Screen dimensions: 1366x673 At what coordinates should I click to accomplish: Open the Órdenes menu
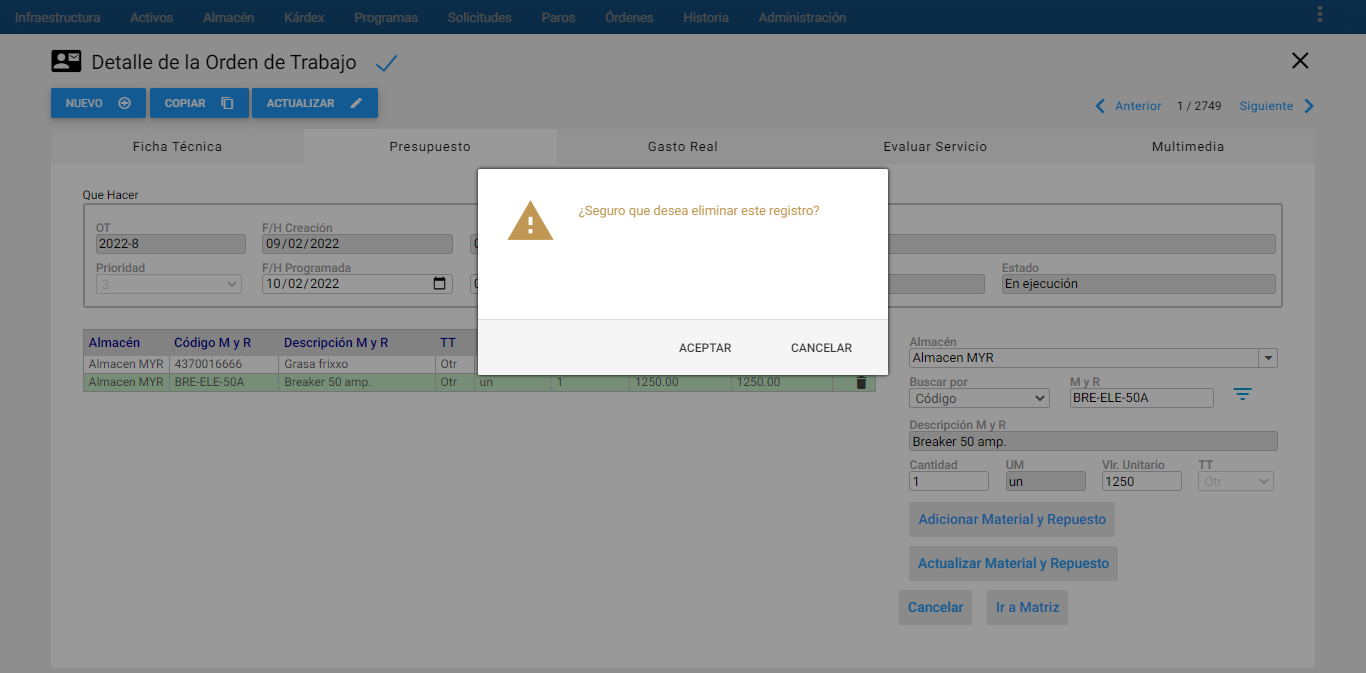pos(629,17)
